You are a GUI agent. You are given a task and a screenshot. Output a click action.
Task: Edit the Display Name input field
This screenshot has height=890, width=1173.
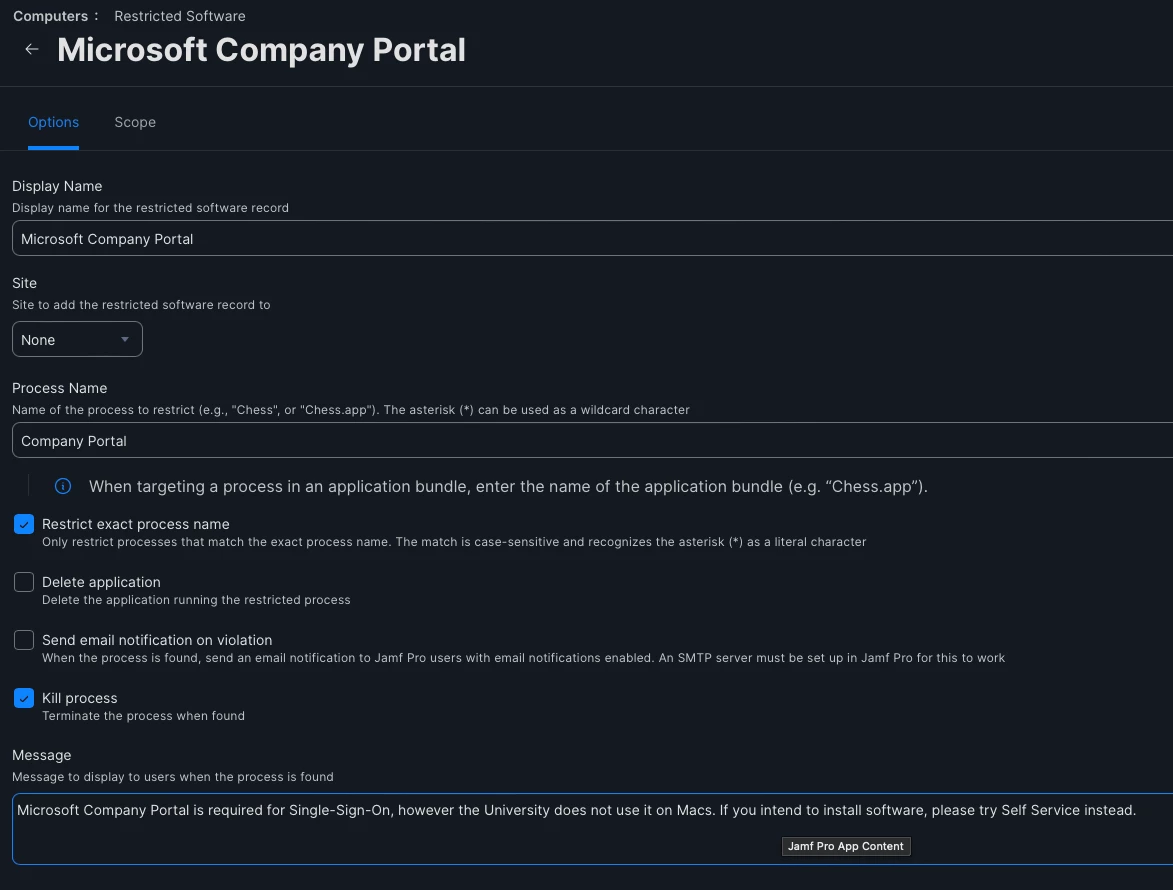pyautogui.click(x=592, y=239)
